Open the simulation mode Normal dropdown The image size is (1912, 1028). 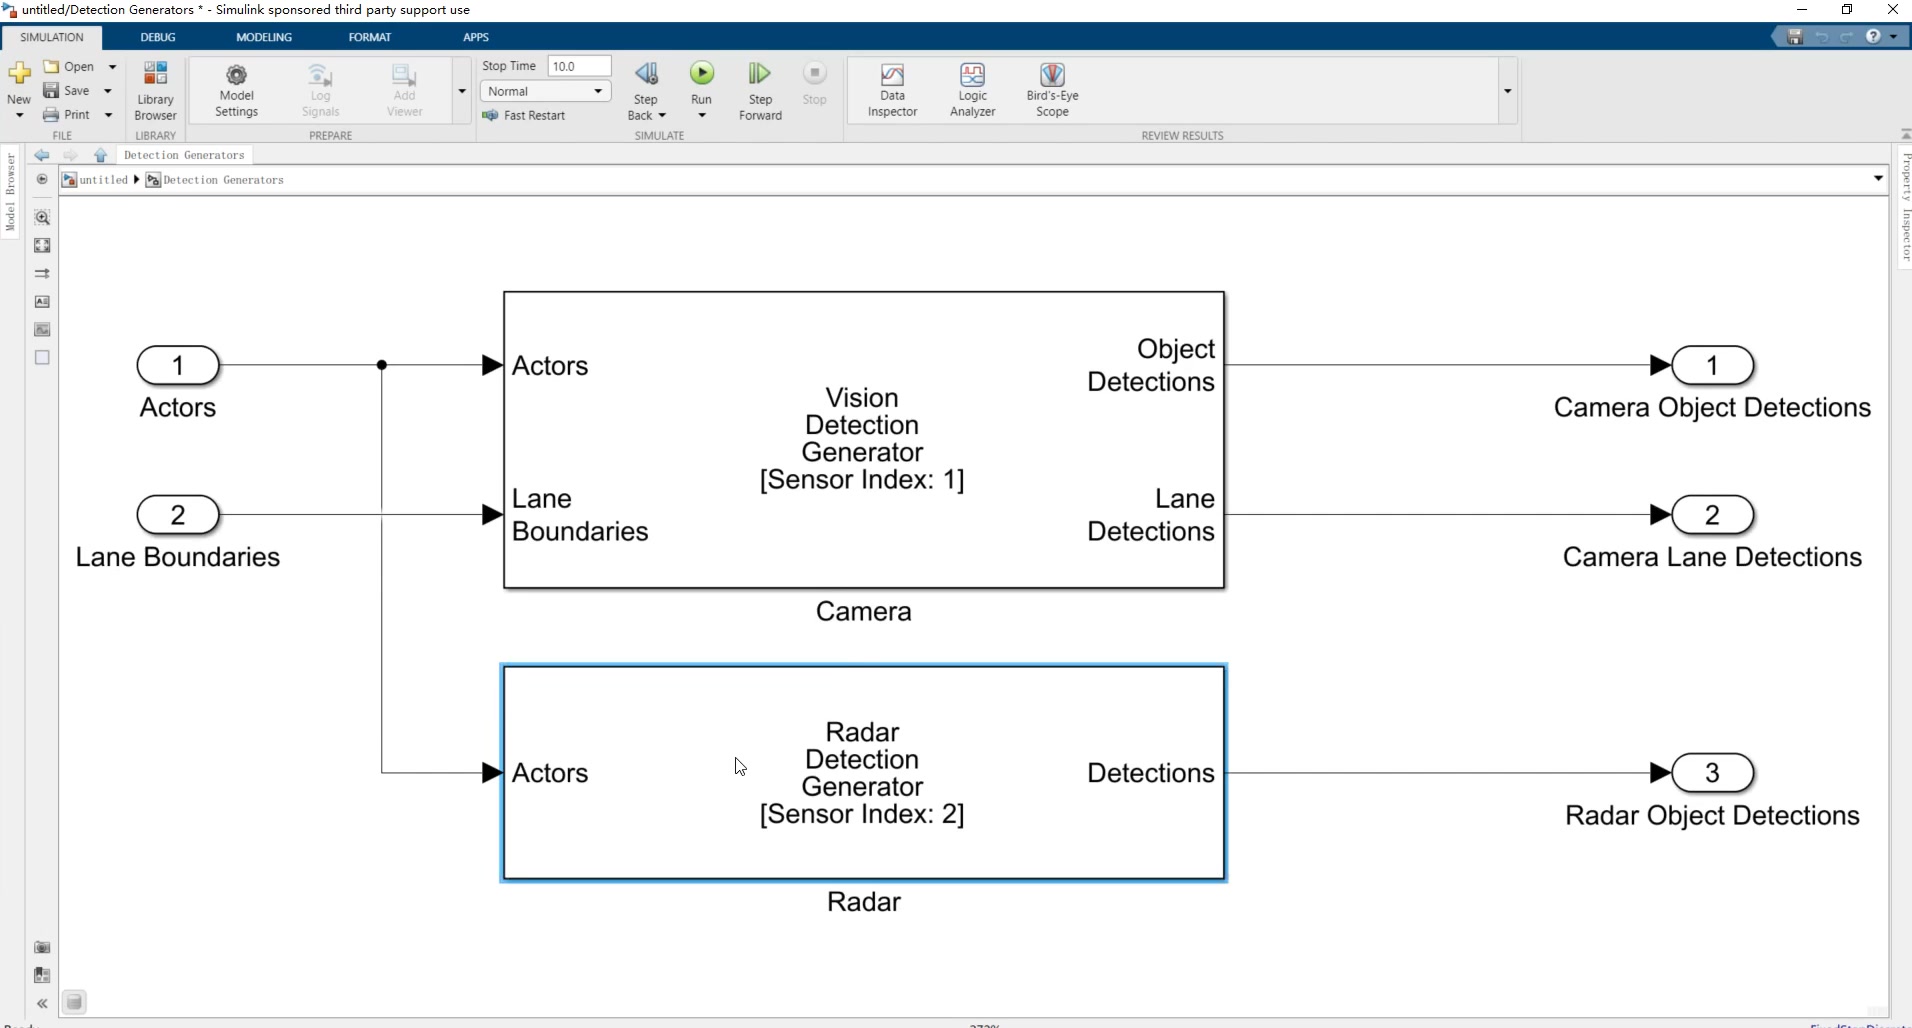tap(545, 91)
